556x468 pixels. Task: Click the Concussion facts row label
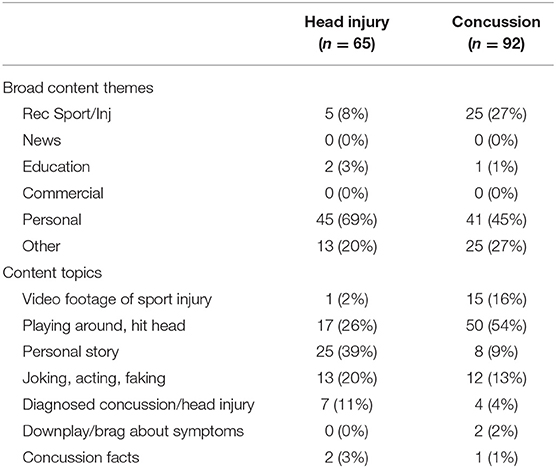[81, 458]
